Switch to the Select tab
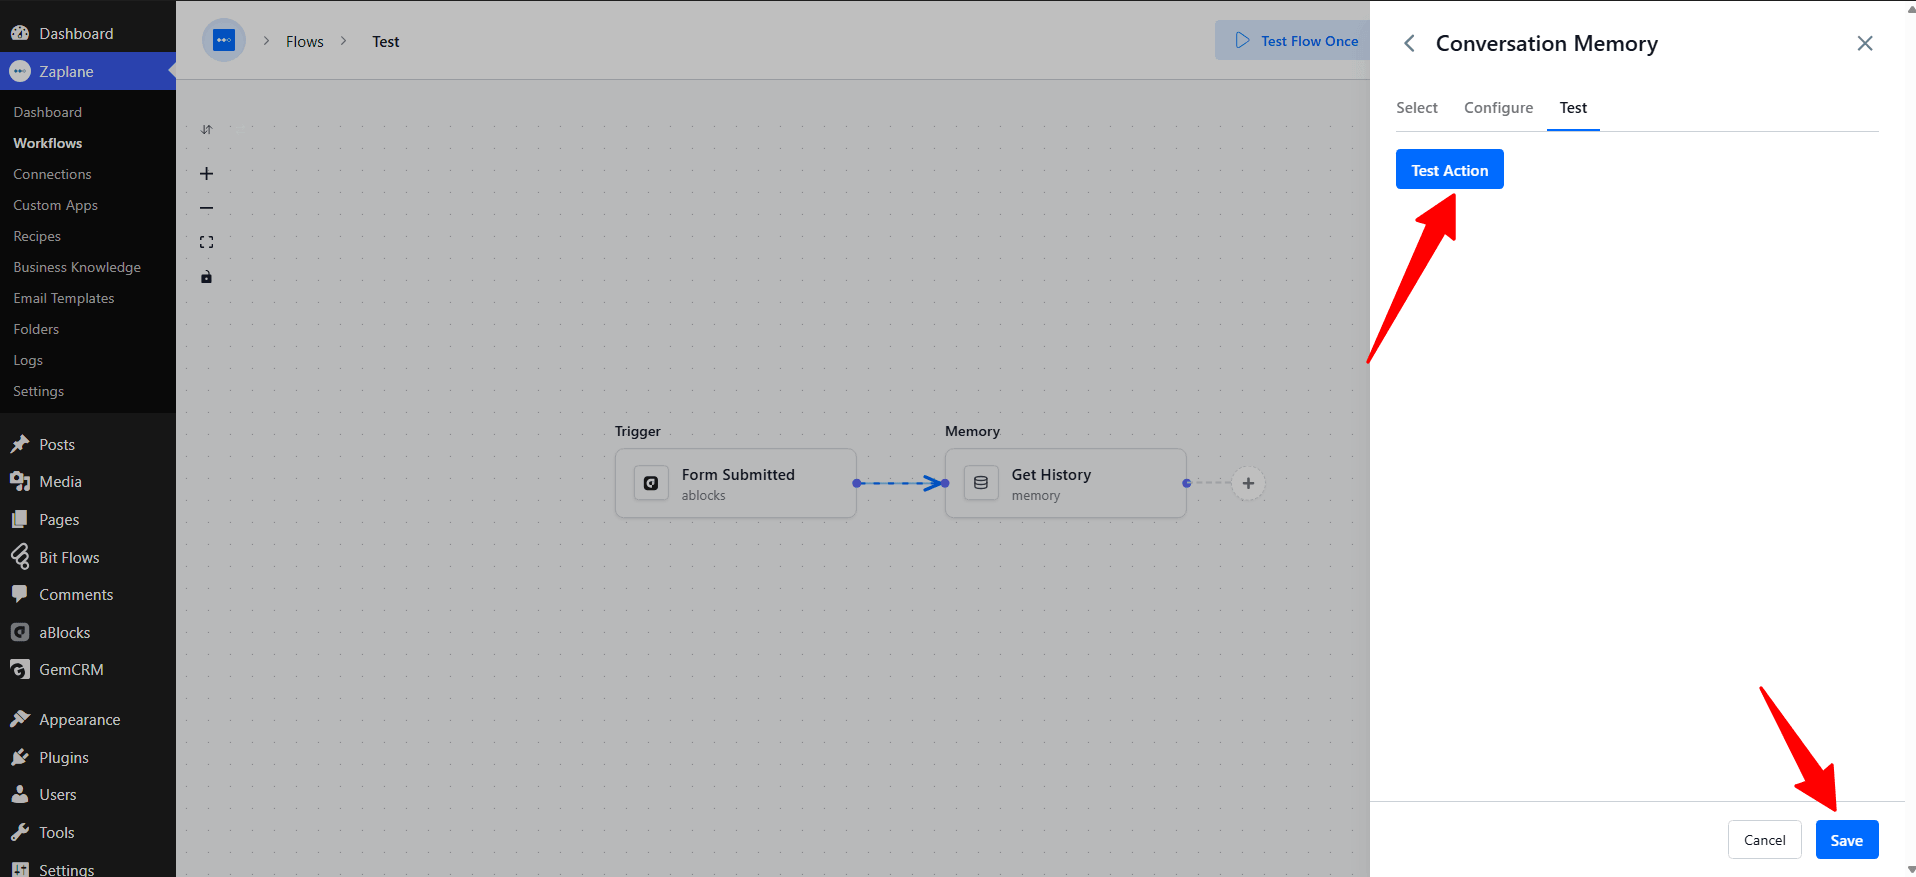The height and width of the screenshot is (877, 1916). click(1416, 107)
